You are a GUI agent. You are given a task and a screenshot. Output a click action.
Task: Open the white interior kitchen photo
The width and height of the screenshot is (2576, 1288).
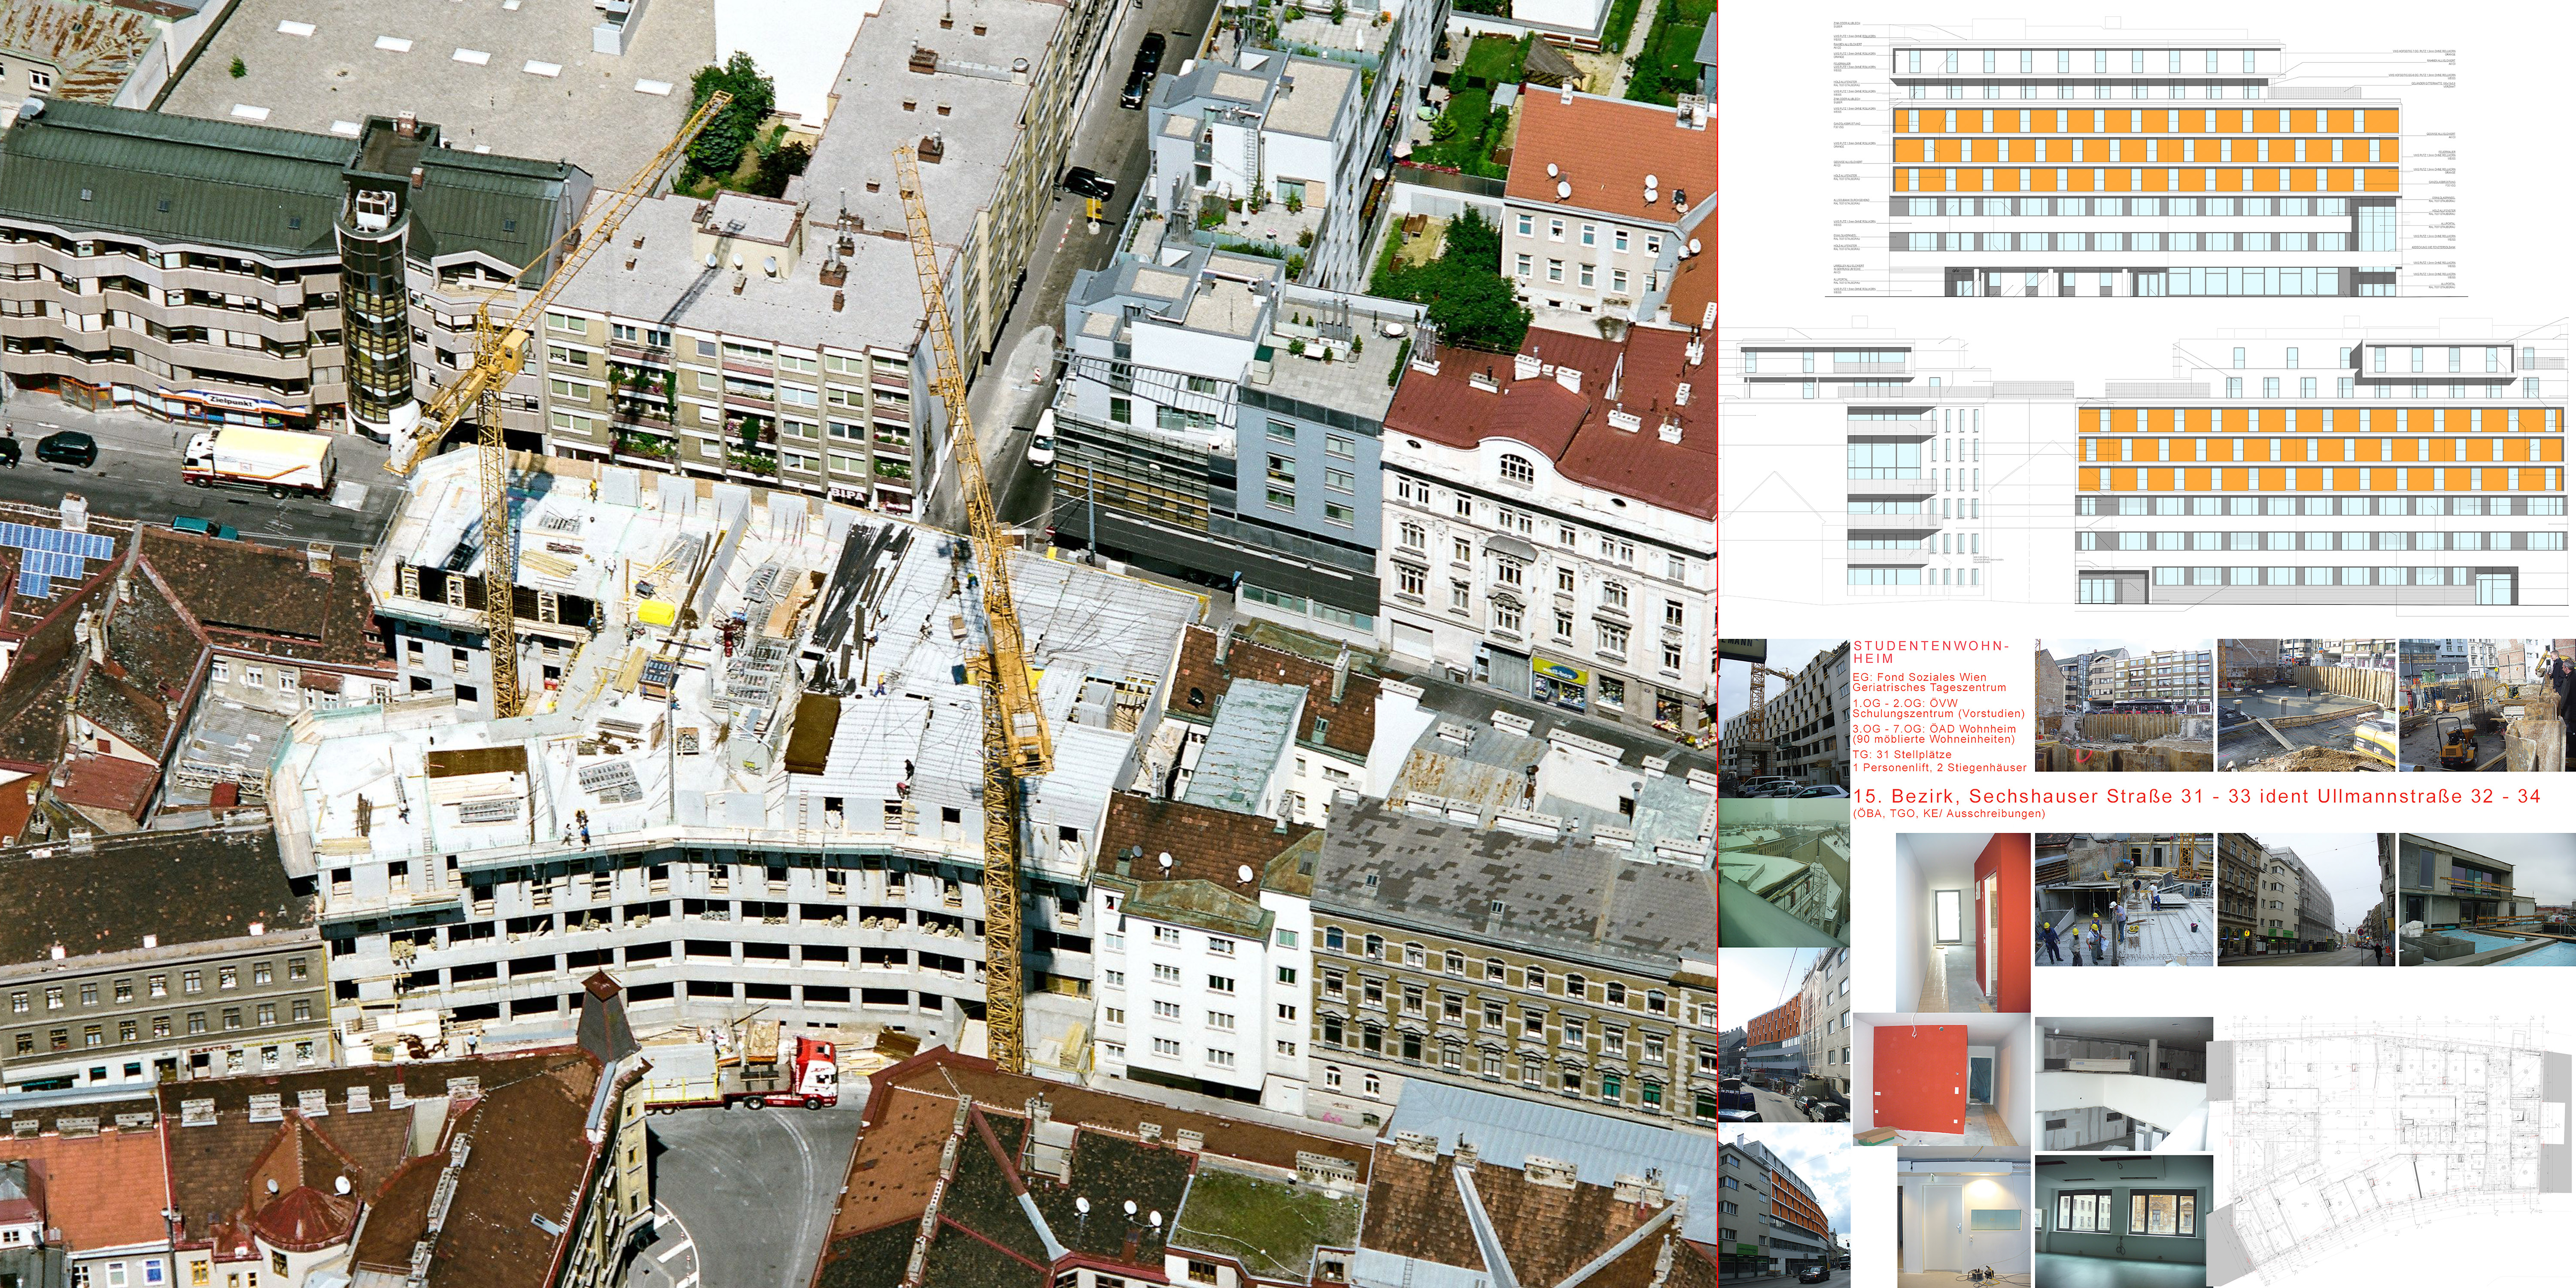(2123, 1084)
